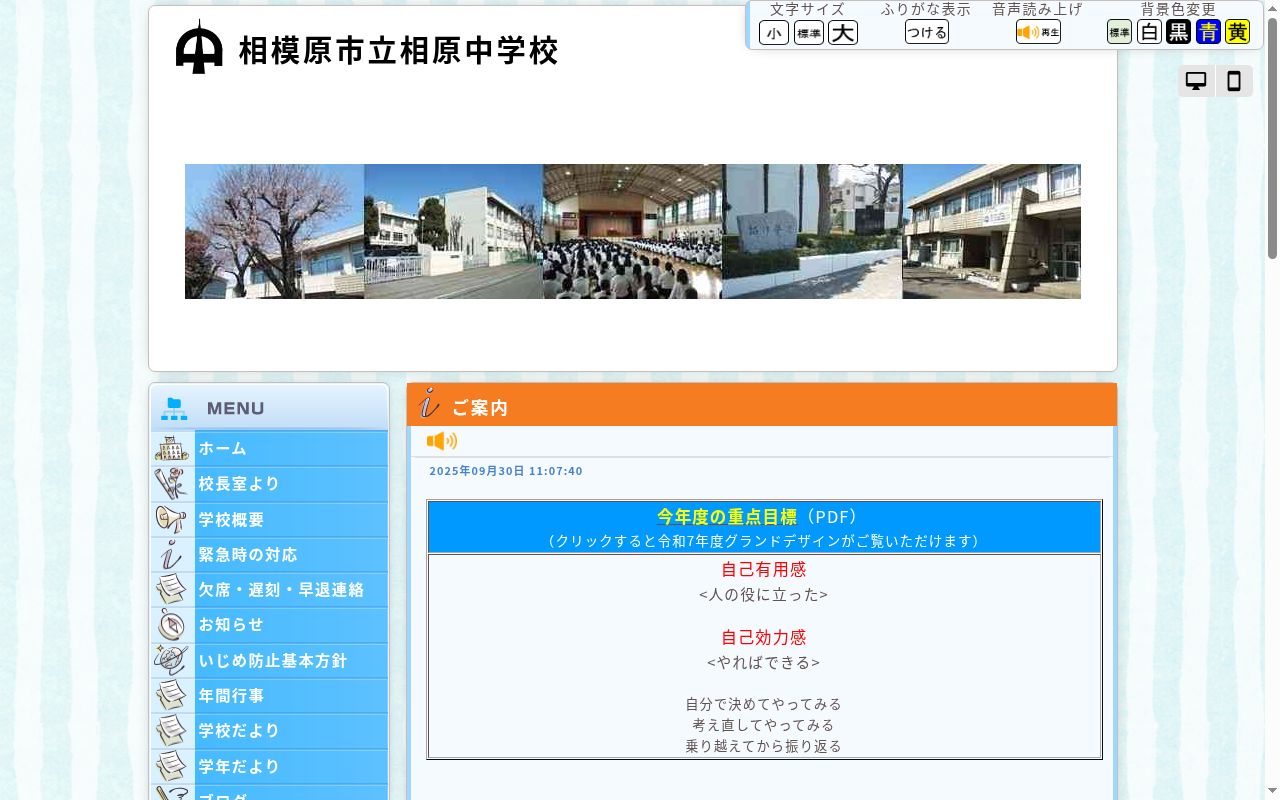Open the 緊急時の対応 menu item
1280x800 pixels.
tap(270, 554)
